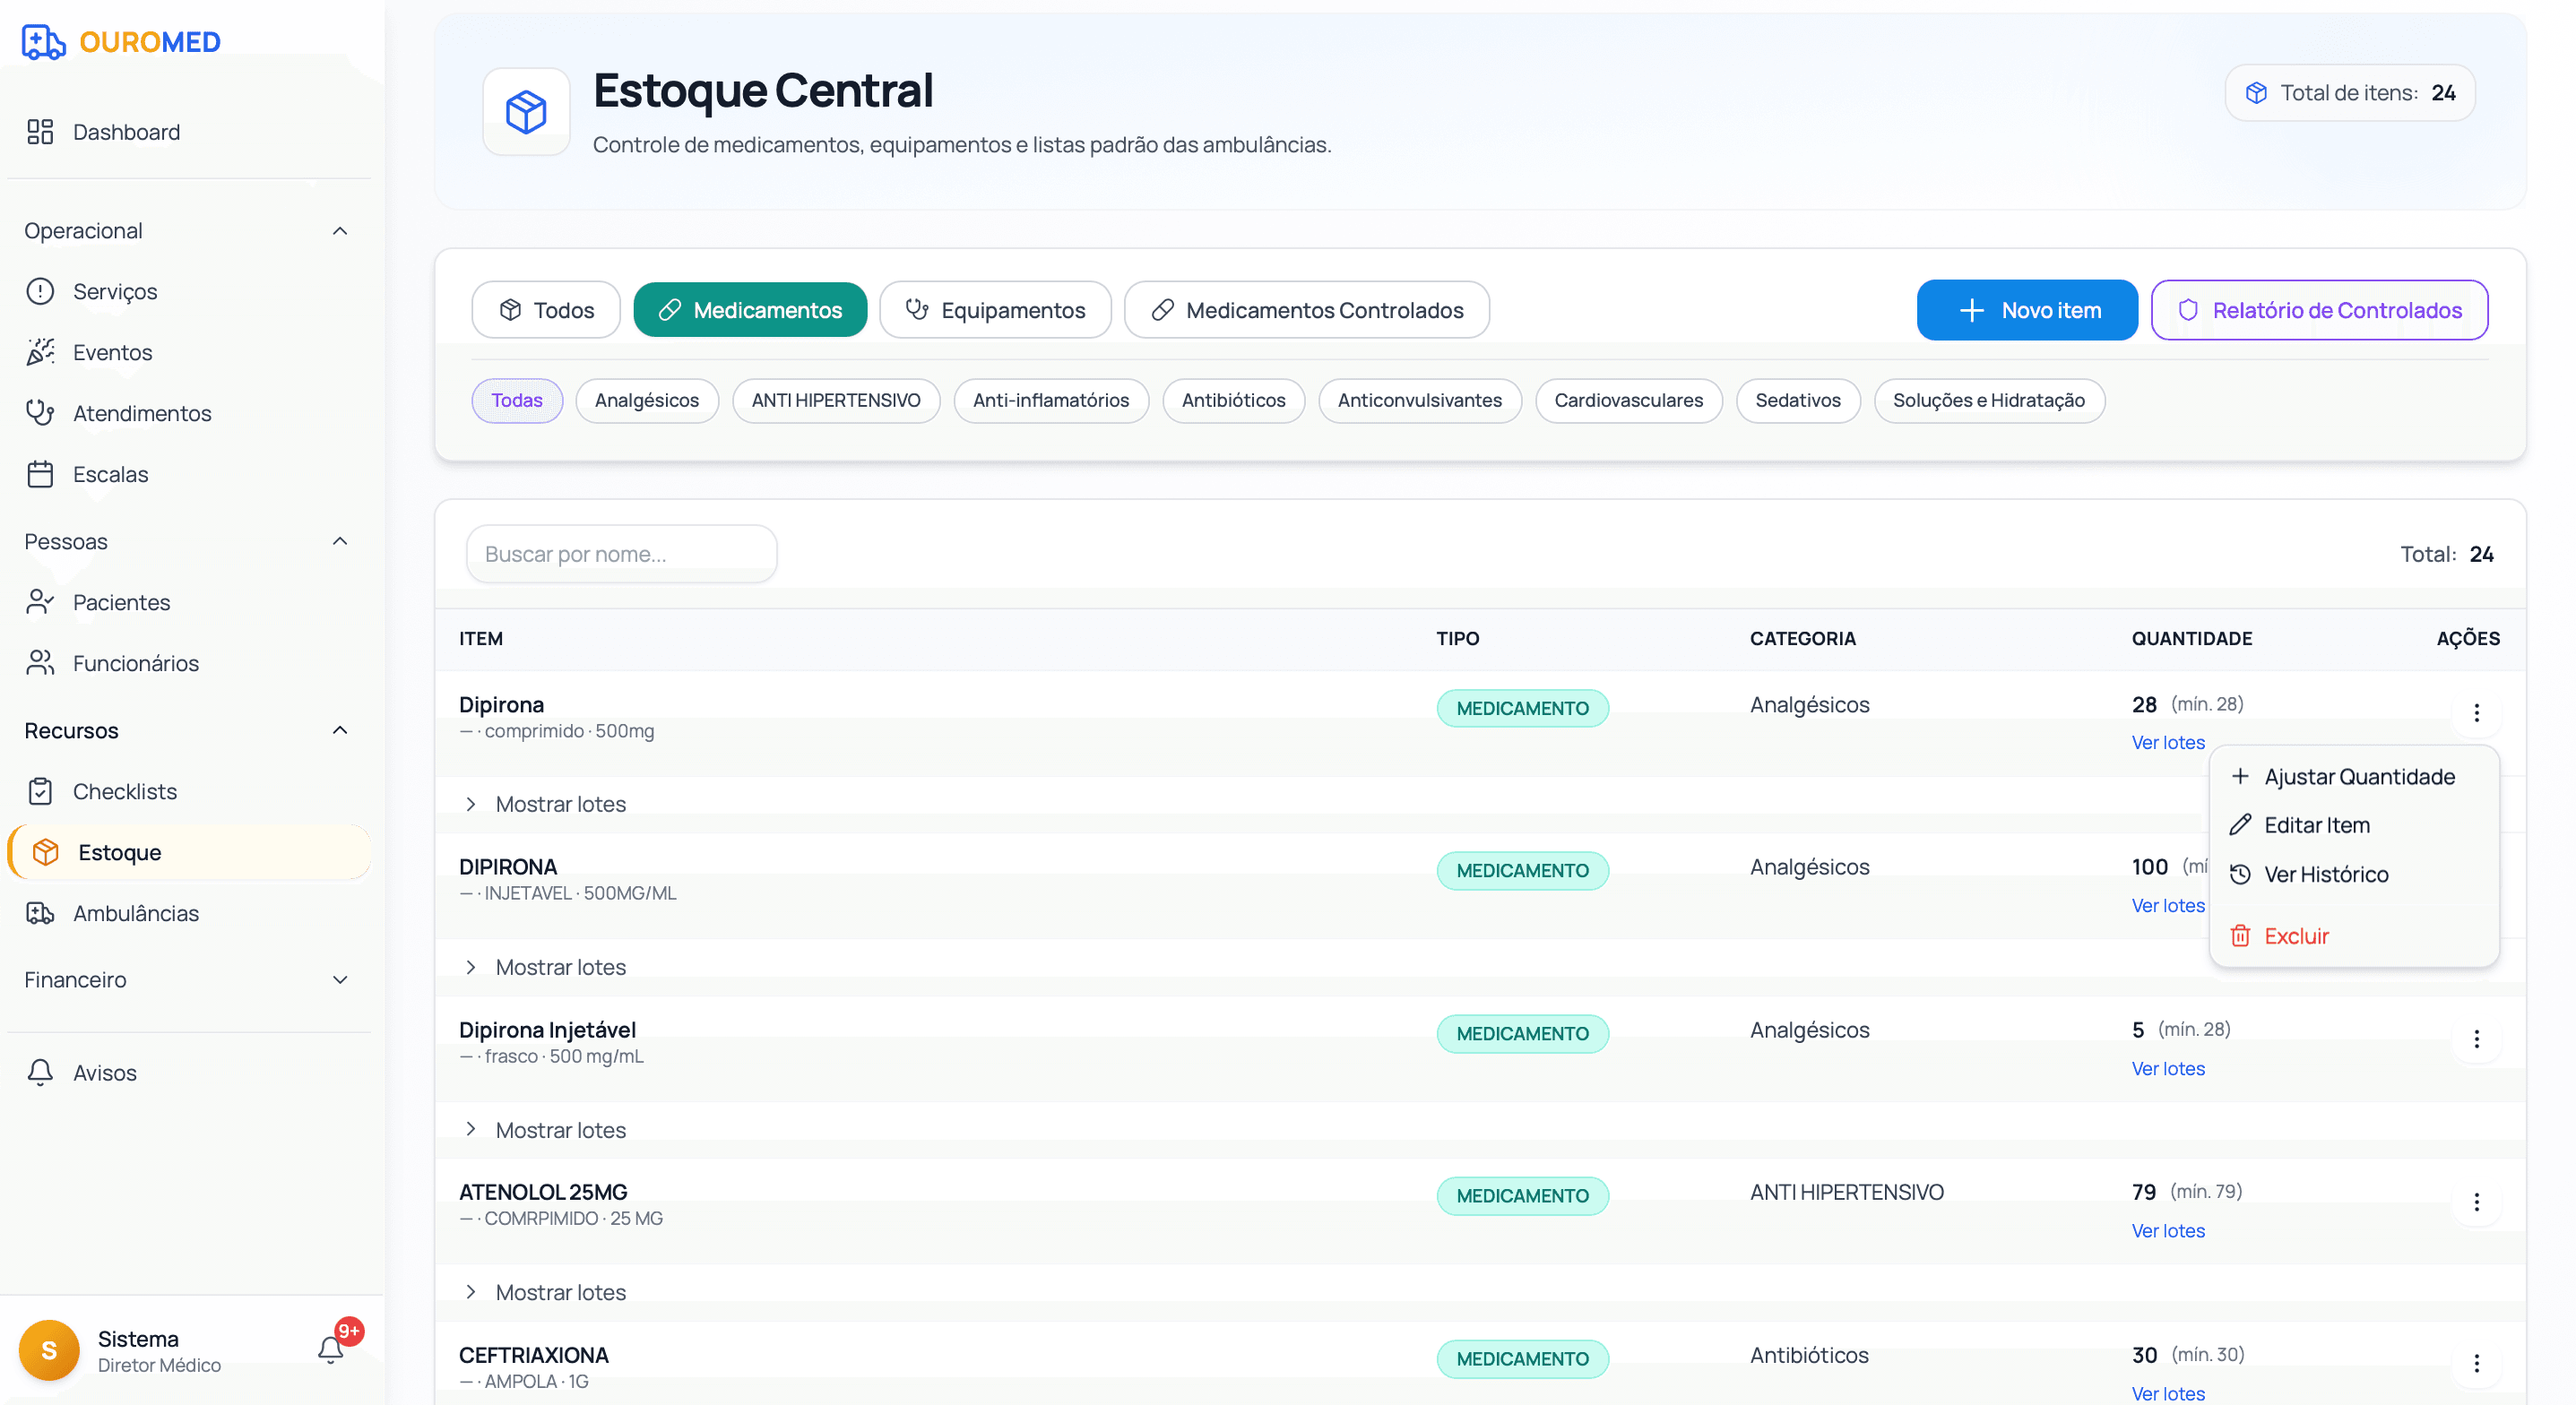Screen dimensions: 2576x1405
Task: Click plus icon beside Ajustar Quantidade
Action: [2240, 776]
